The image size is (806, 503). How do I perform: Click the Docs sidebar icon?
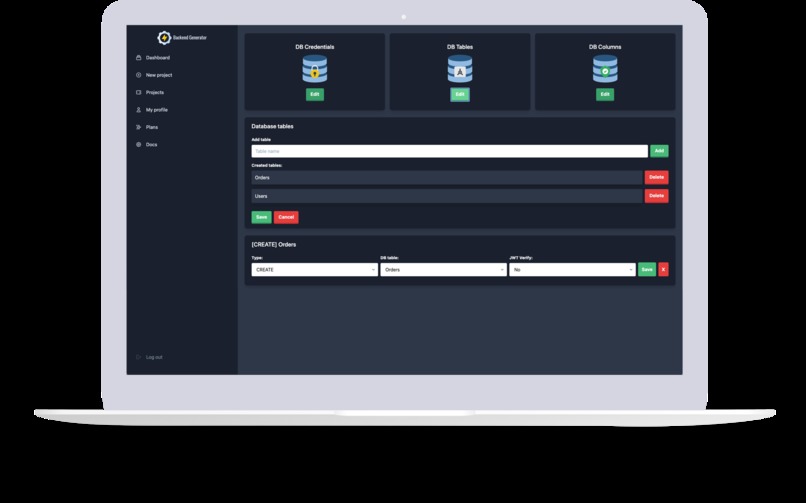tap(138, 144)
